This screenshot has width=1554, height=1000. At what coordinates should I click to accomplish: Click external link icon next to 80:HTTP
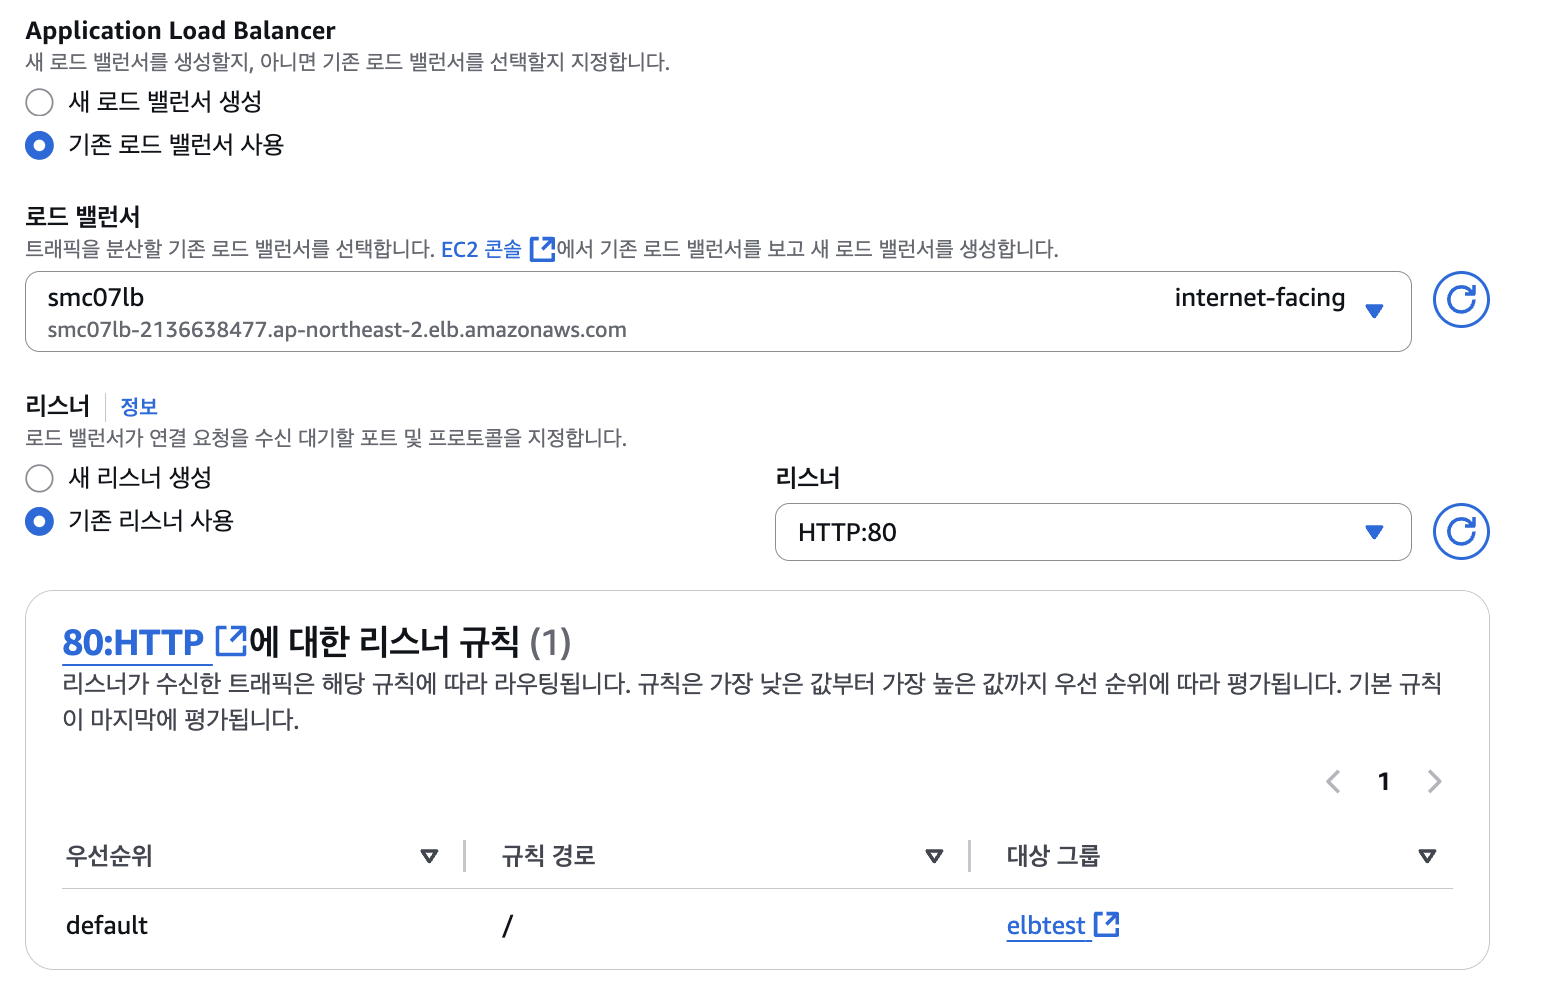point(232,641)
